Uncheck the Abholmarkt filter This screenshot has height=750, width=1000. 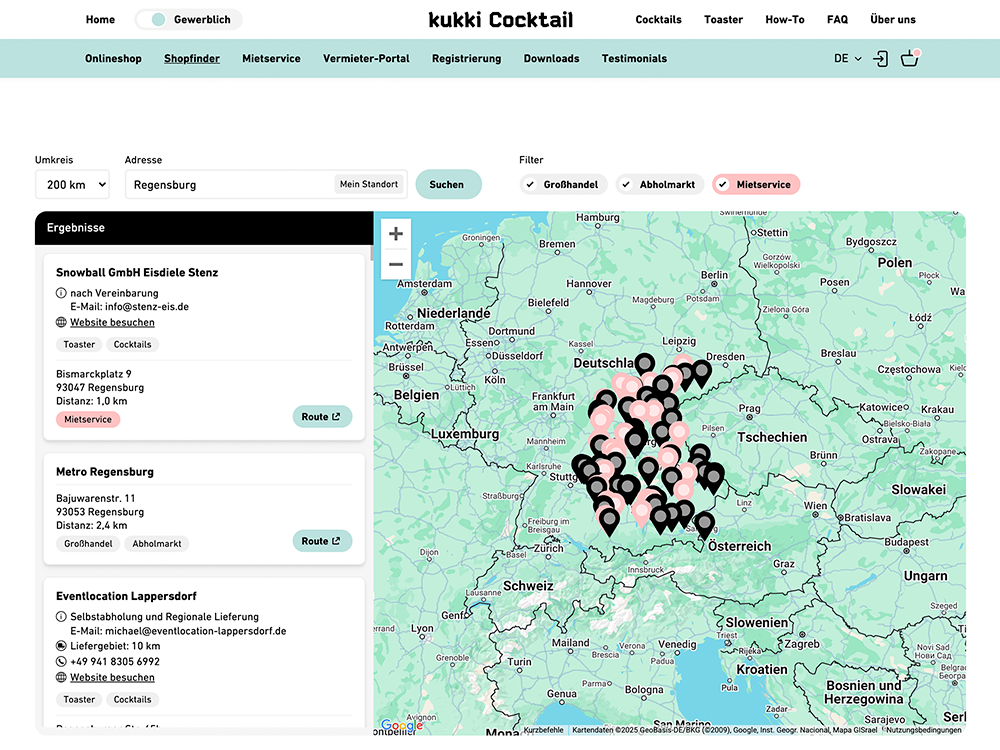[657, 185]
